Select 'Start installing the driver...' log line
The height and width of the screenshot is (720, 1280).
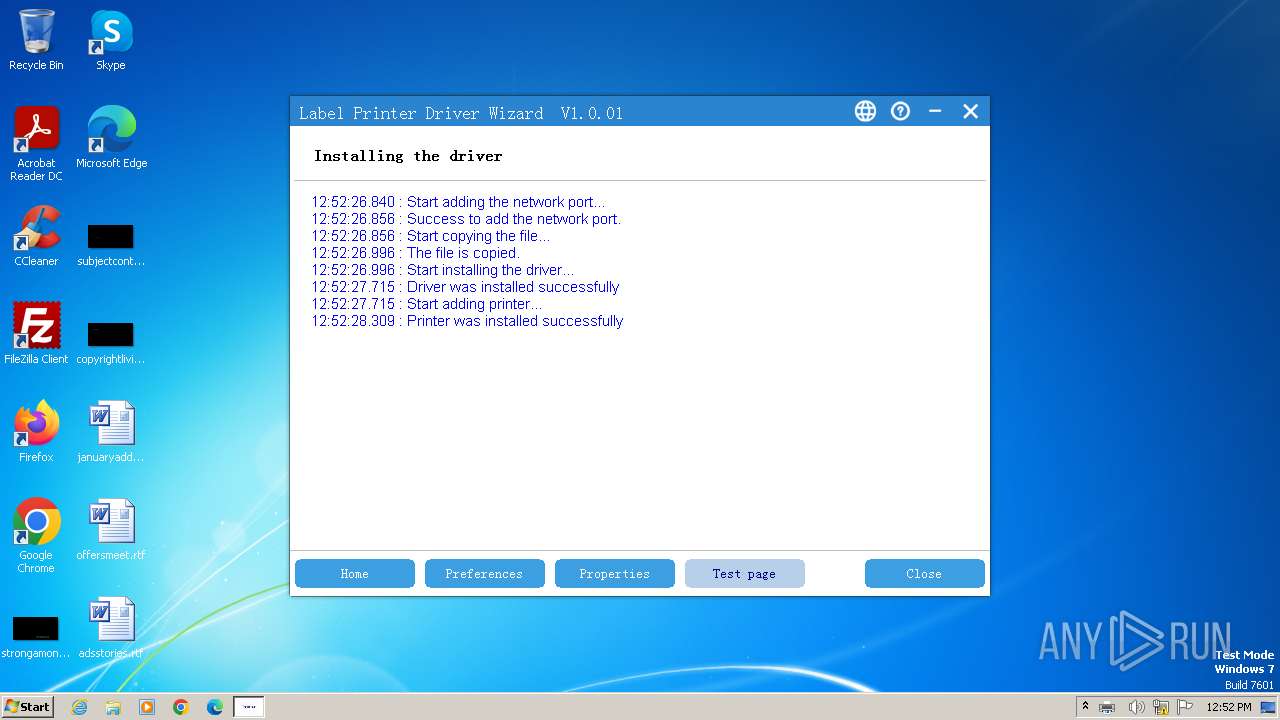[443, 270]
